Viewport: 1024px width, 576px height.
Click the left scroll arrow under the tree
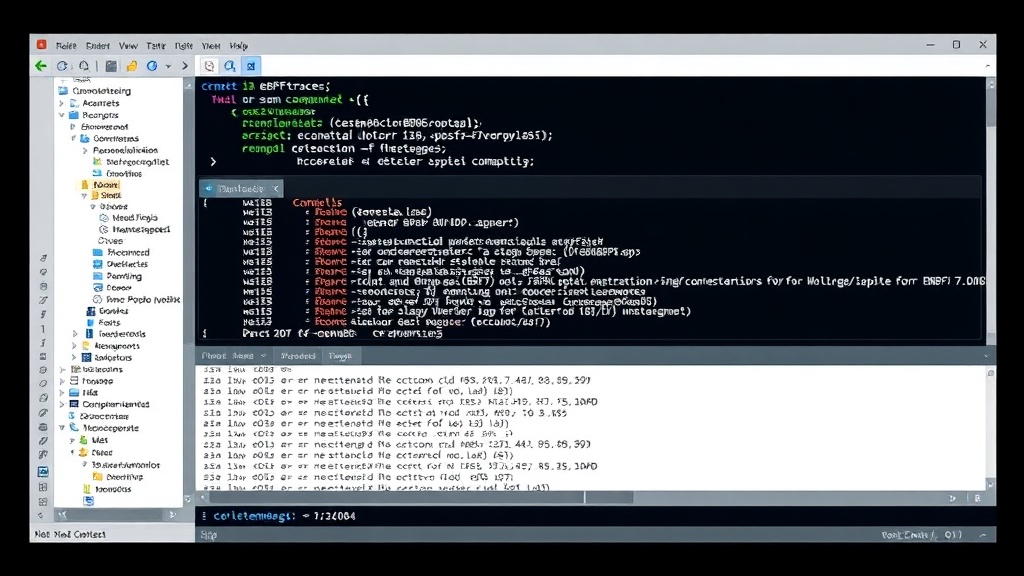click(62, 515)
